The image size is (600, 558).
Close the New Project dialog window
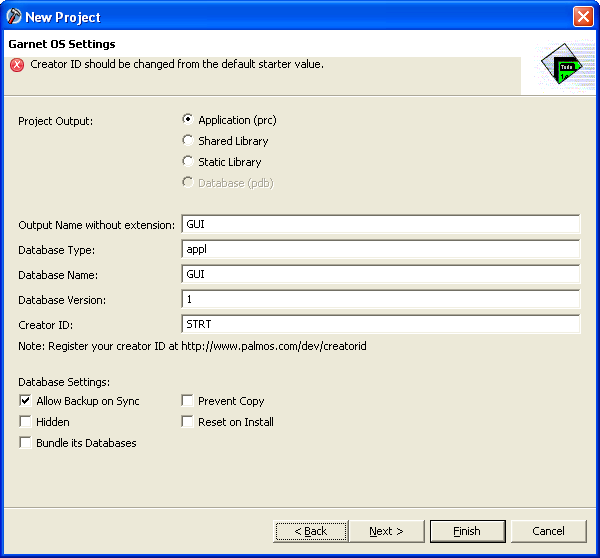coord(583,17)
